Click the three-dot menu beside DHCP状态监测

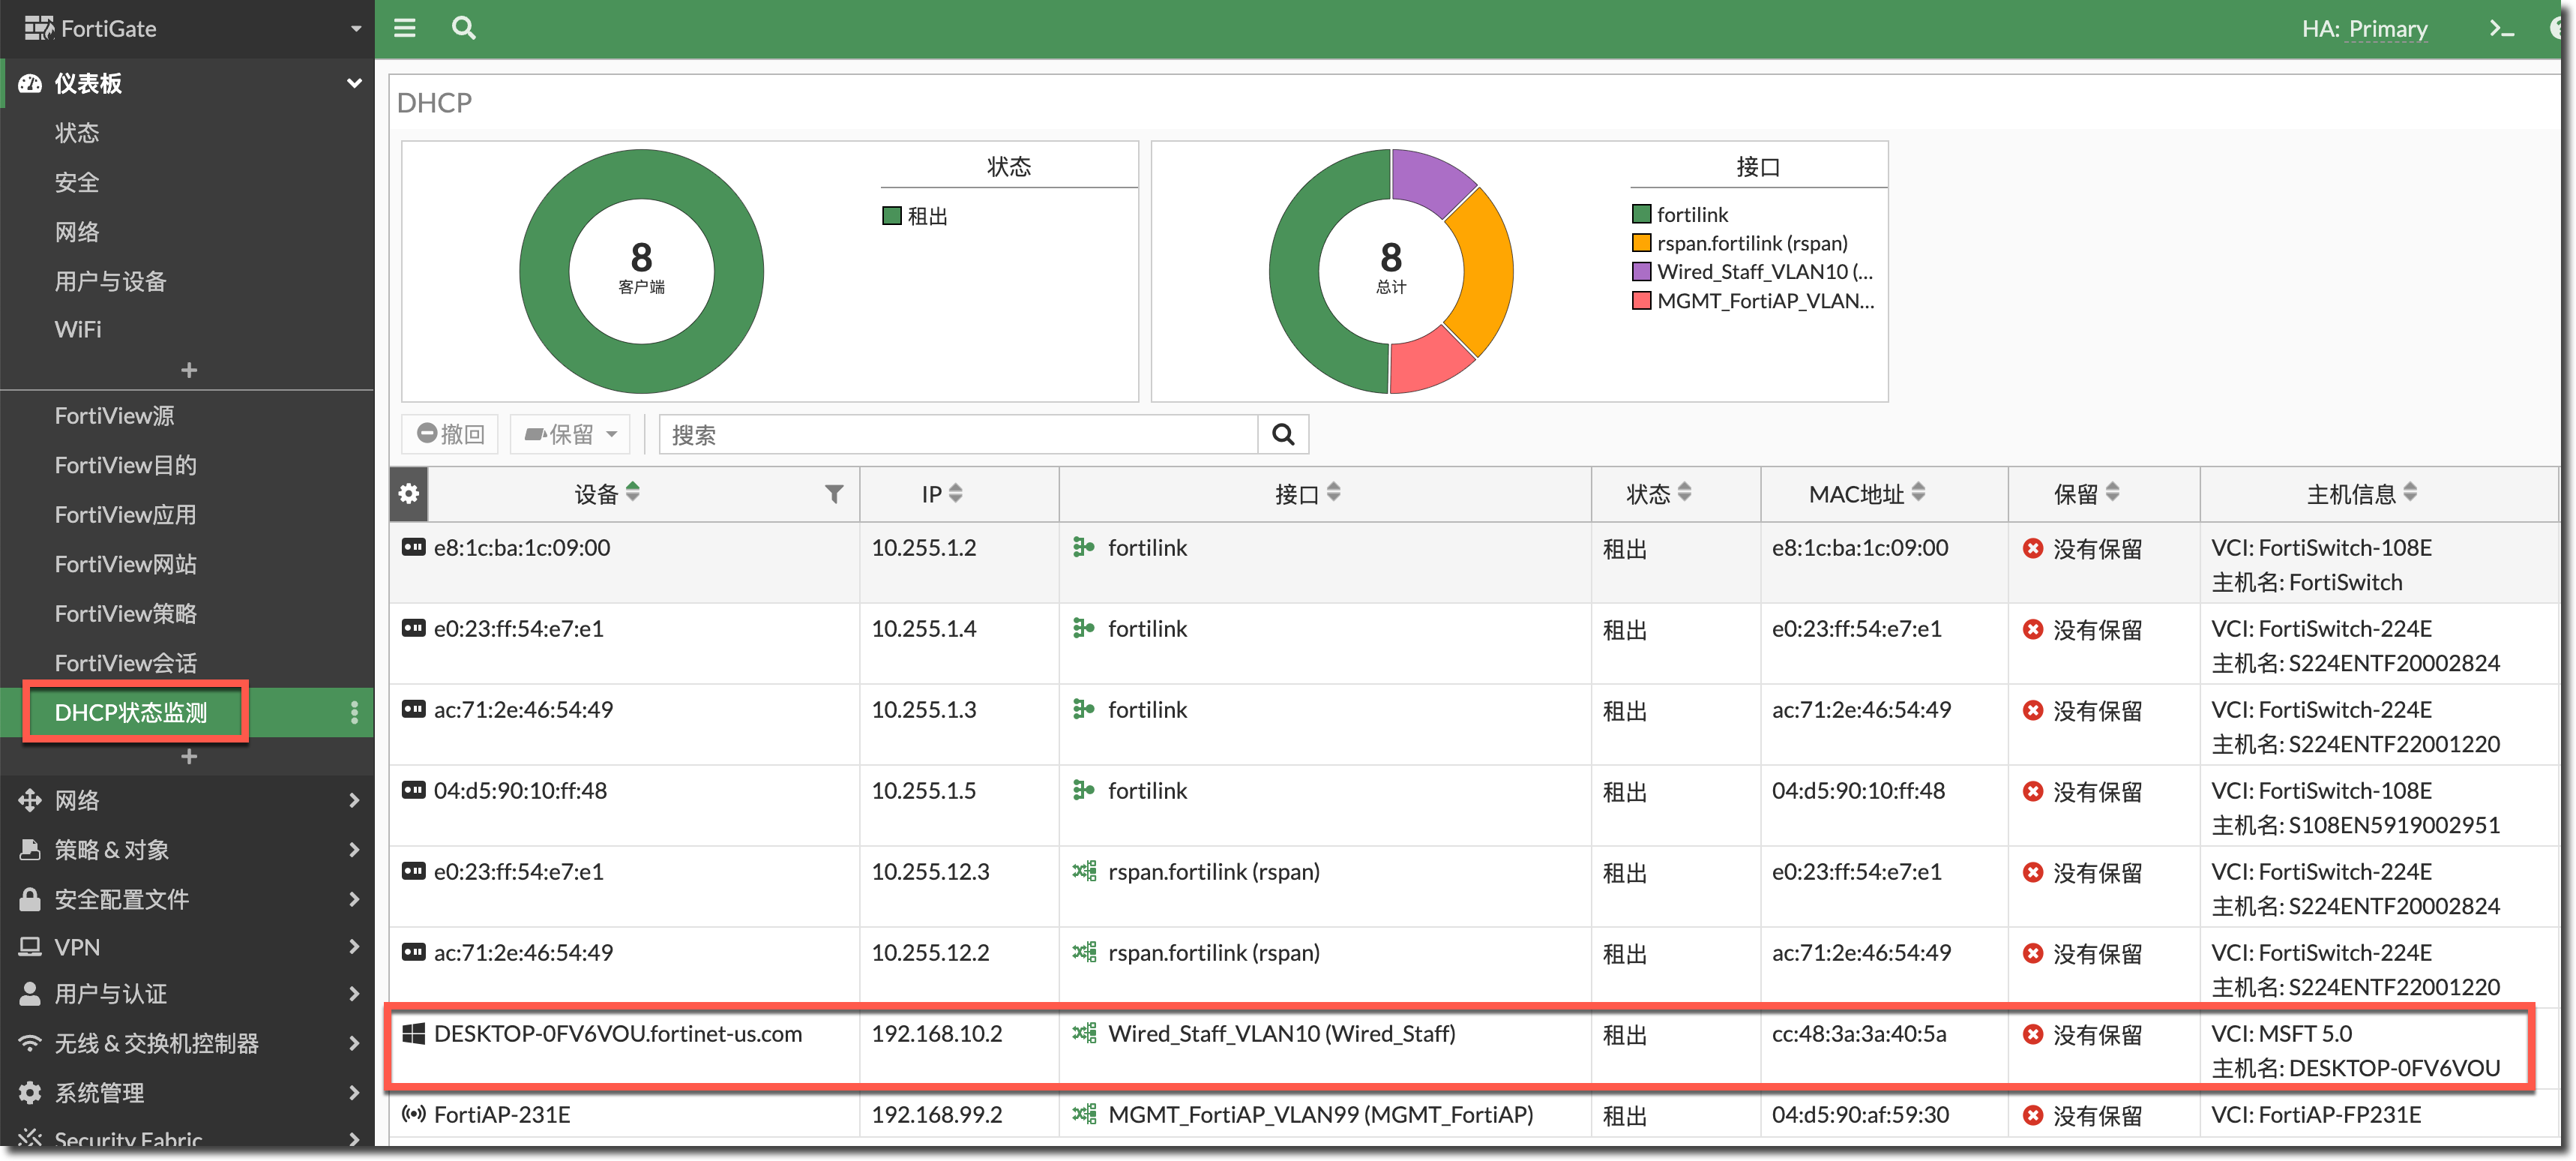pyautogui.click(x=354, y=712)
